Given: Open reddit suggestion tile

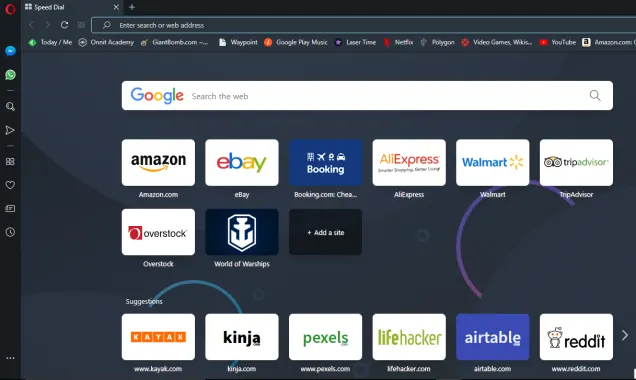Looking at the screenshot, I should click(x=576, y=337).
